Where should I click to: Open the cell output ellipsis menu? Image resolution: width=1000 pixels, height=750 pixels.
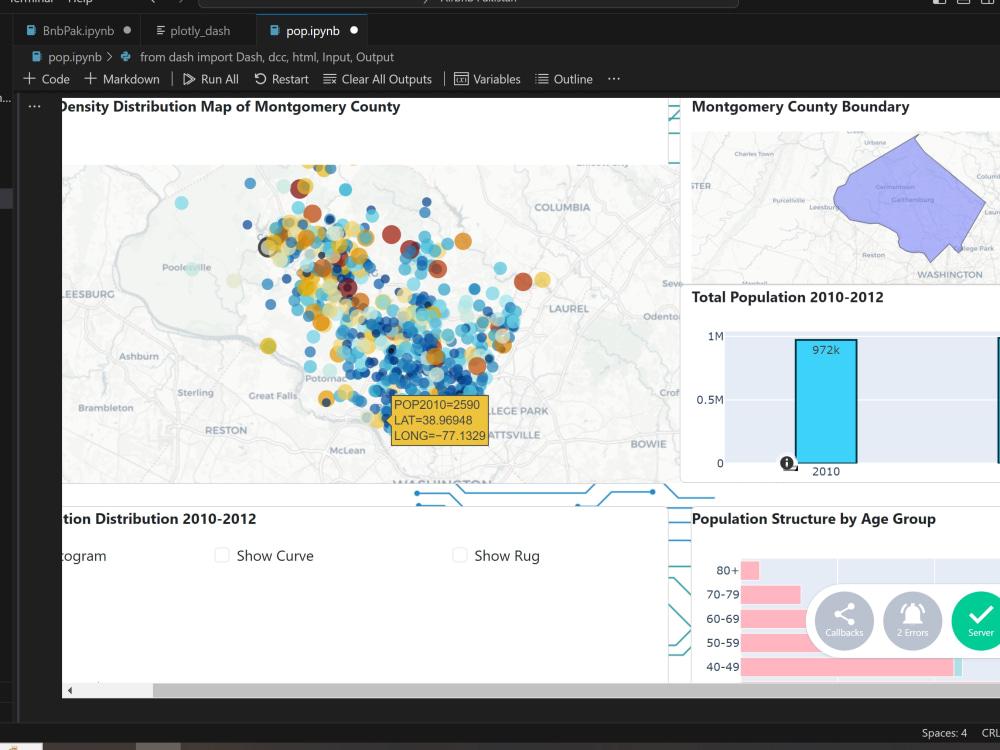pos(34,107)
